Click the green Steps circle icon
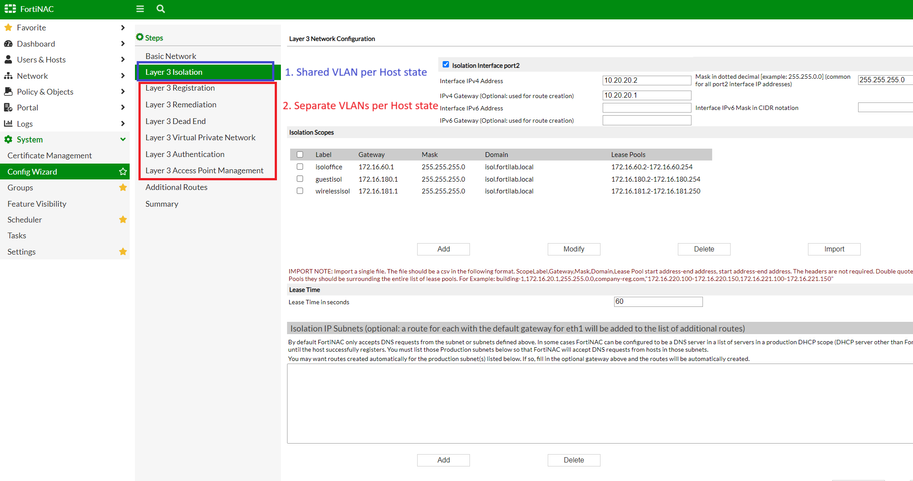The width and height of the screenshot is (913, 481). (x=140, y=38)
